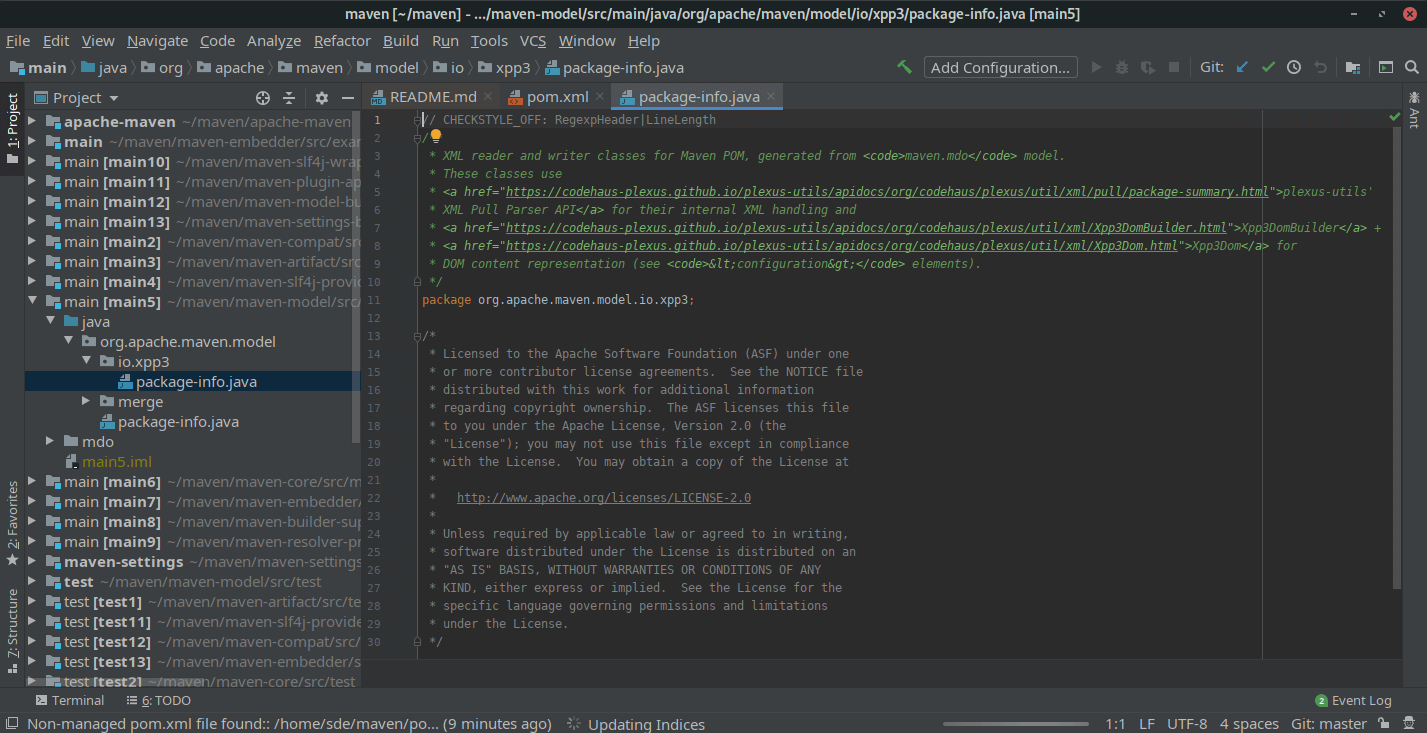
Task: Click the locate file crosshair icon
Action: [x=263, y=98]
